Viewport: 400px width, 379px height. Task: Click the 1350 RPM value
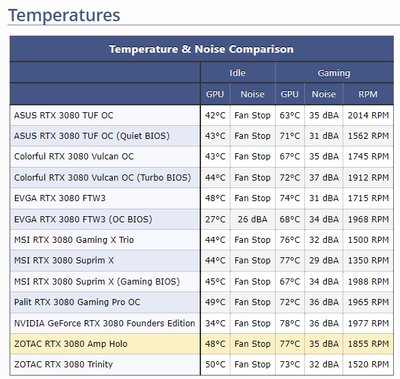[x=368, y=261]
